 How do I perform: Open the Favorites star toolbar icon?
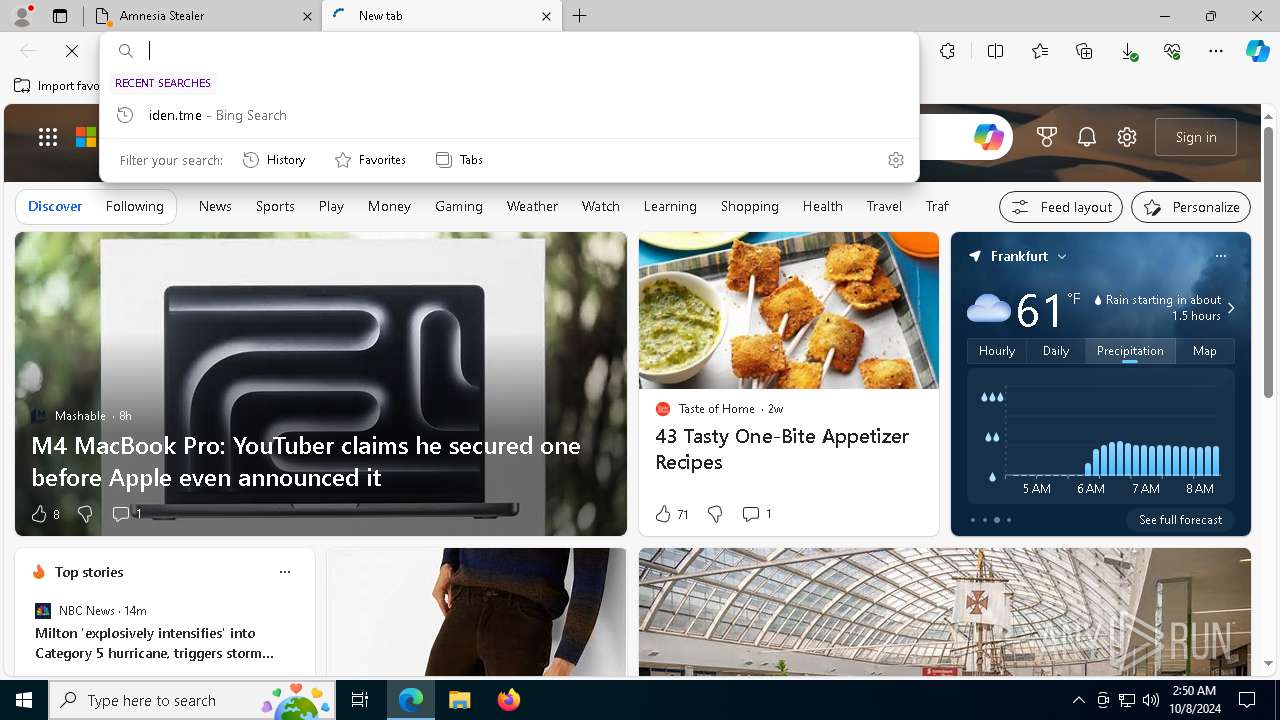(x=1040, y=51)
